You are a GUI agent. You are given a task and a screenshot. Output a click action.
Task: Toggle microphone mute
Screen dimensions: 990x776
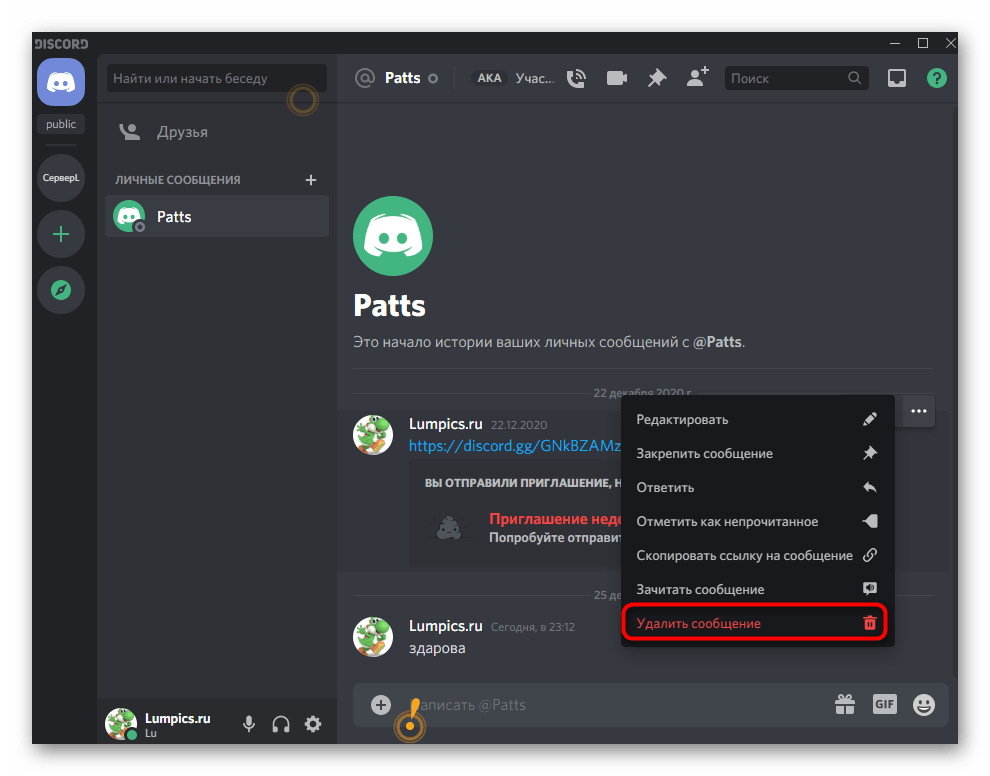249,724
